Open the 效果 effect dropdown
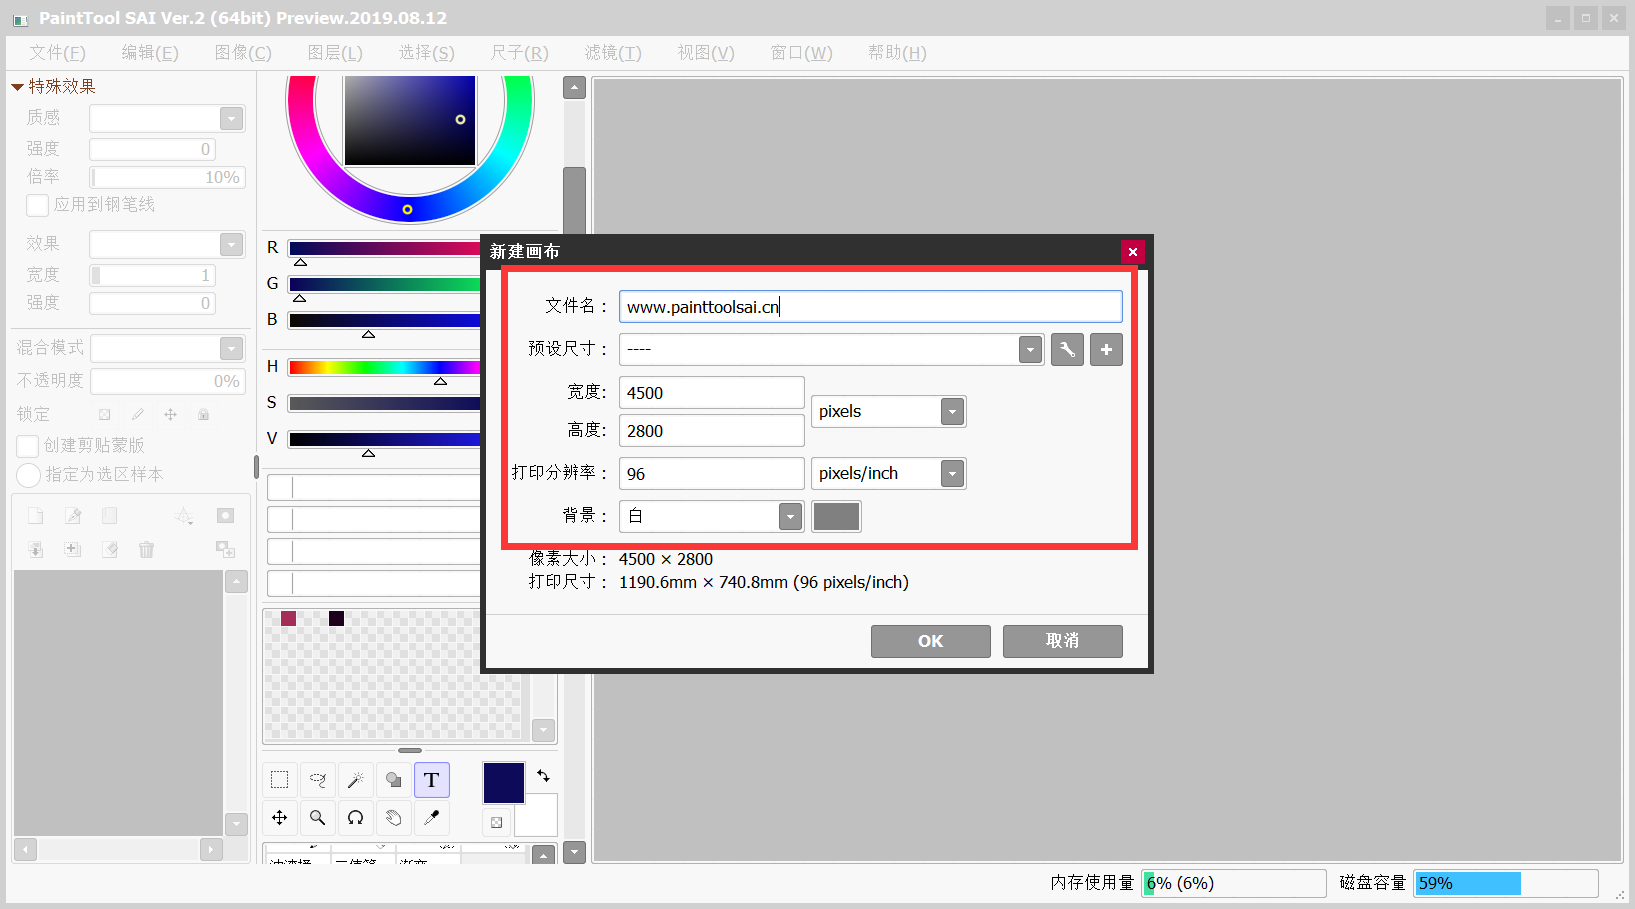The image size is (1635, 909). coord(231,245)
